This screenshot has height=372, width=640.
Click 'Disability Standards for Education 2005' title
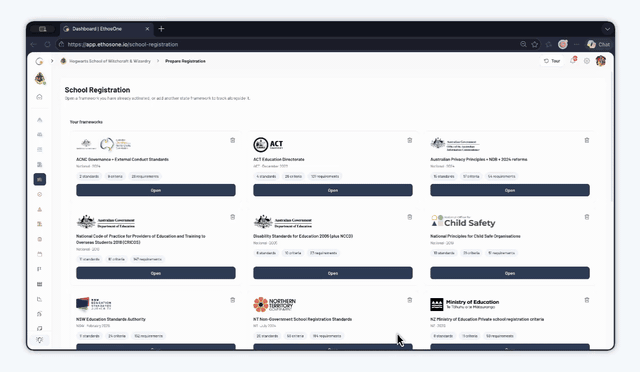coord(303,236)
